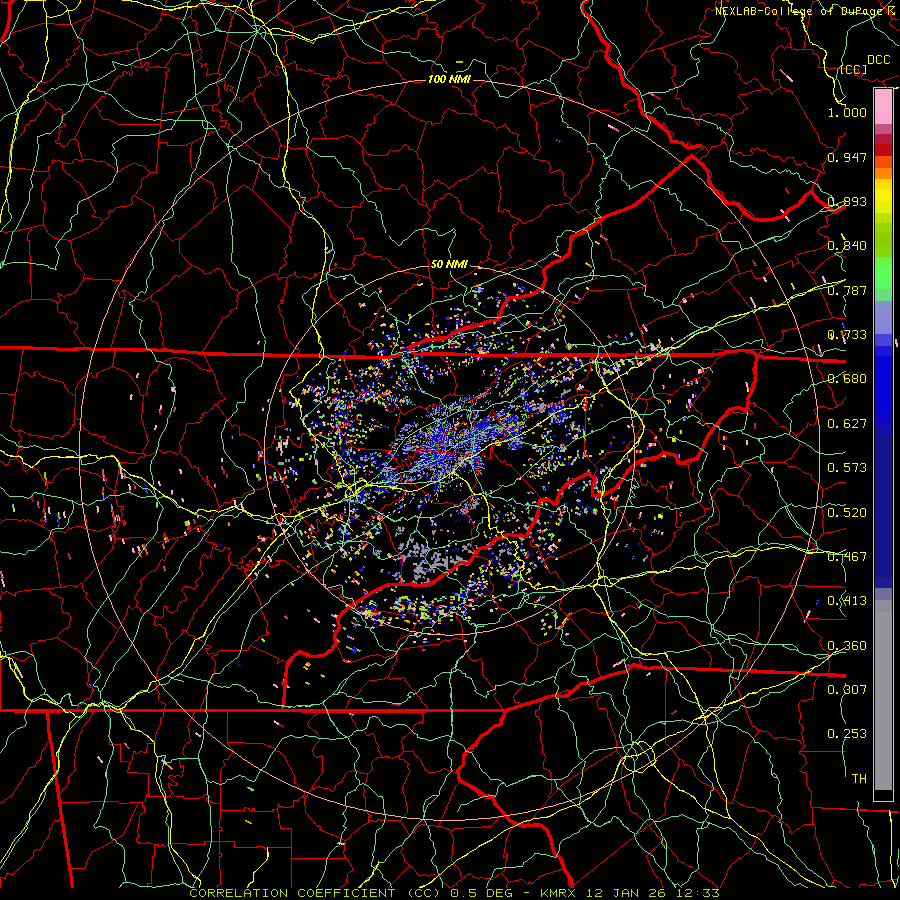900x900 pixels.
Task: Select the 0.520 legend value
Action: coord(847,513)
